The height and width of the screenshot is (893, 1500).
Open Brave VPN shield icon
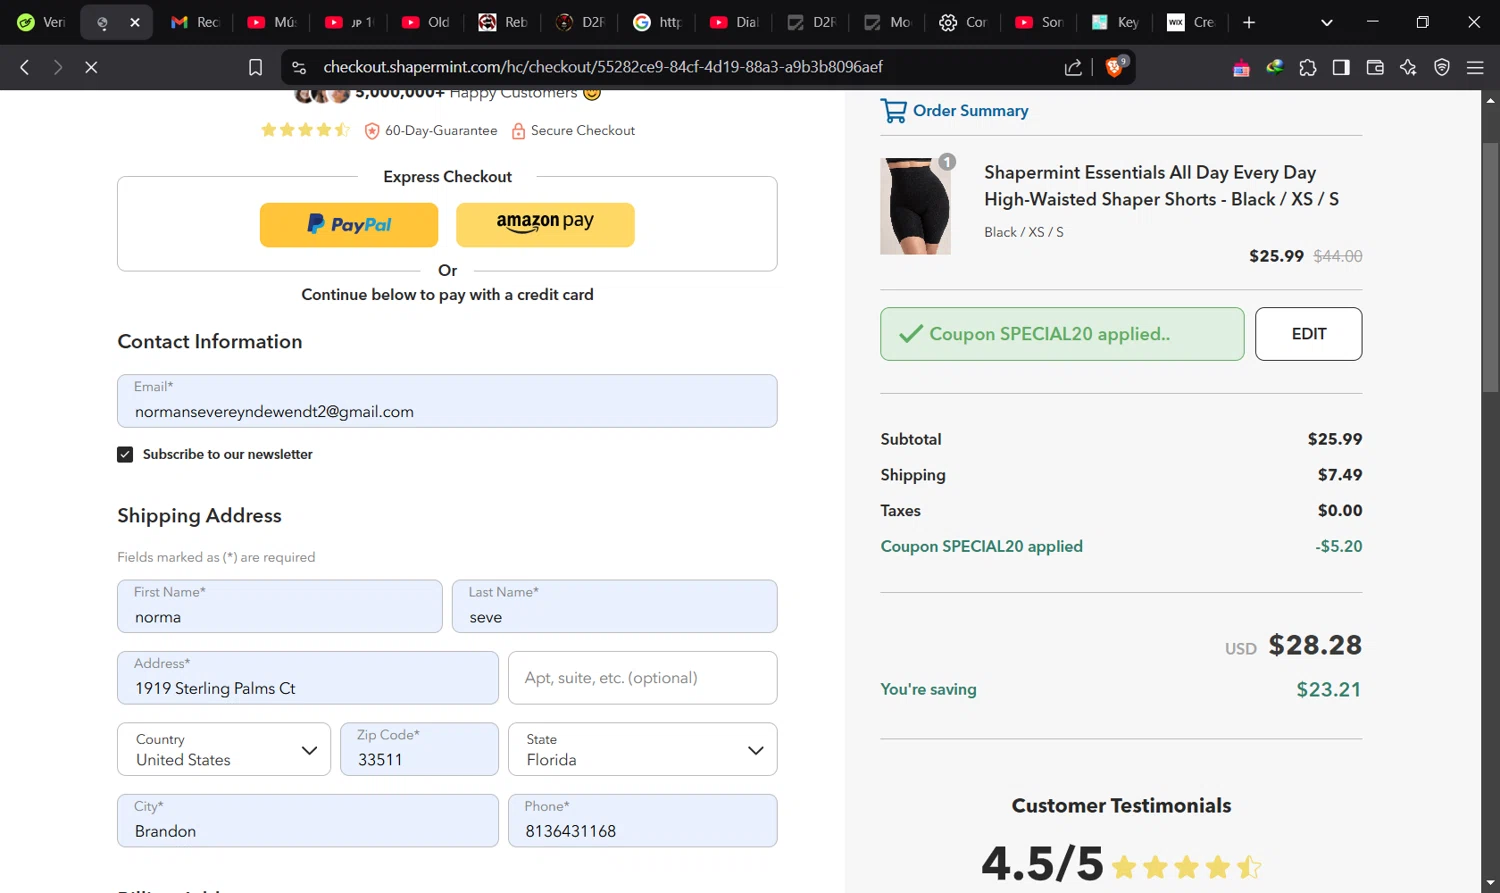coord(1442,67)
